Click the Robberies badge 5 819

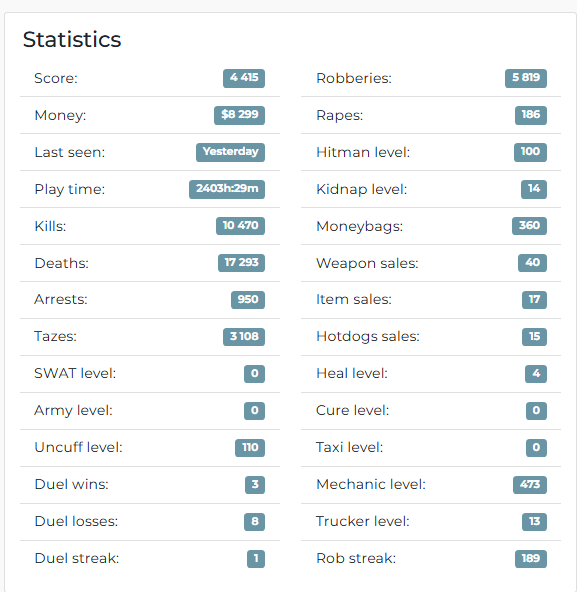(x=526, y=78)
